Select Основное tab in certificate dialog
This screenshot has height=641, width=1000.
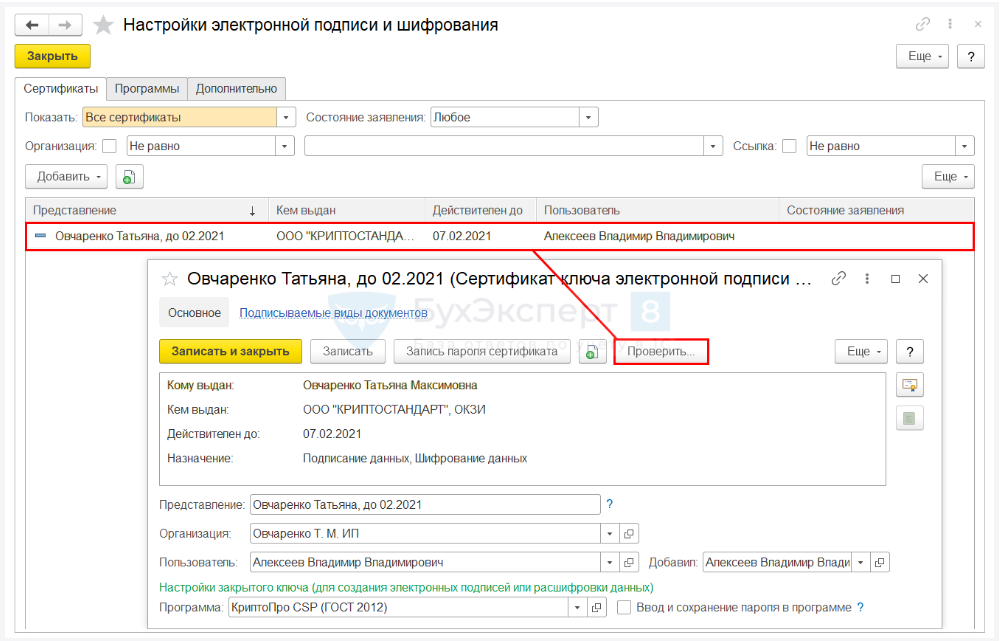pyautogui.click(x=195, y=313)
